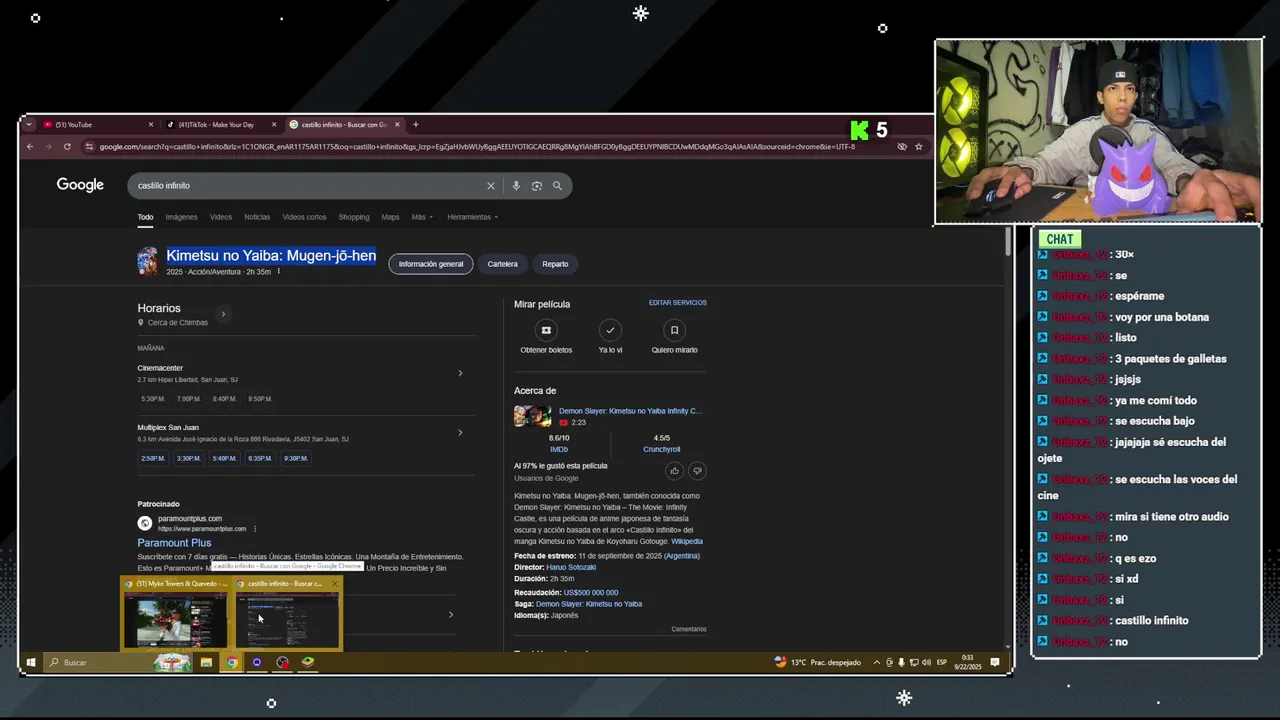Like the movie with thumbs up
1280x720 pixels.
click(x=675, y=470)
